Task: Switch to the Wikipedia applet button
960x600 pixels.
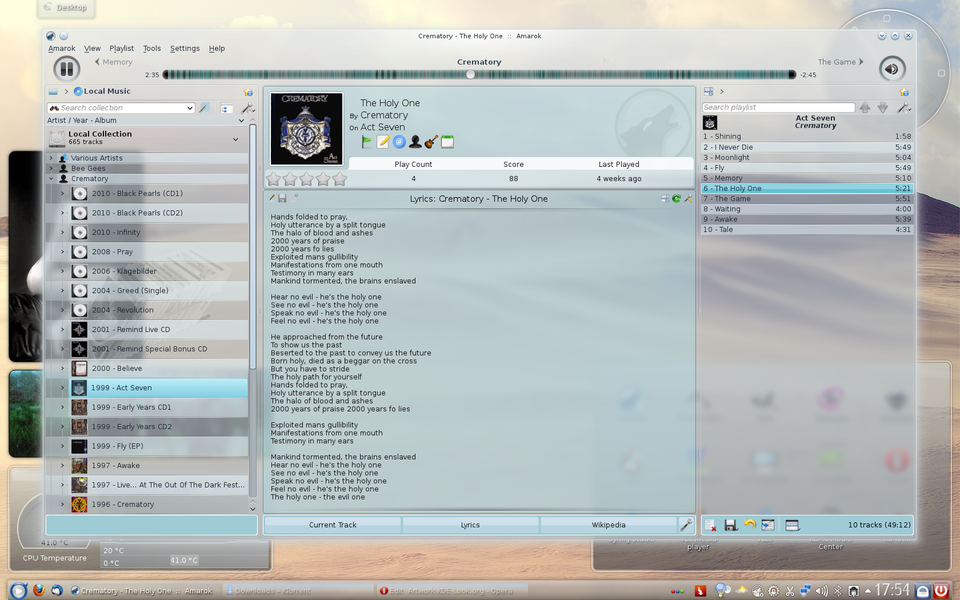Action: (609, 525)
